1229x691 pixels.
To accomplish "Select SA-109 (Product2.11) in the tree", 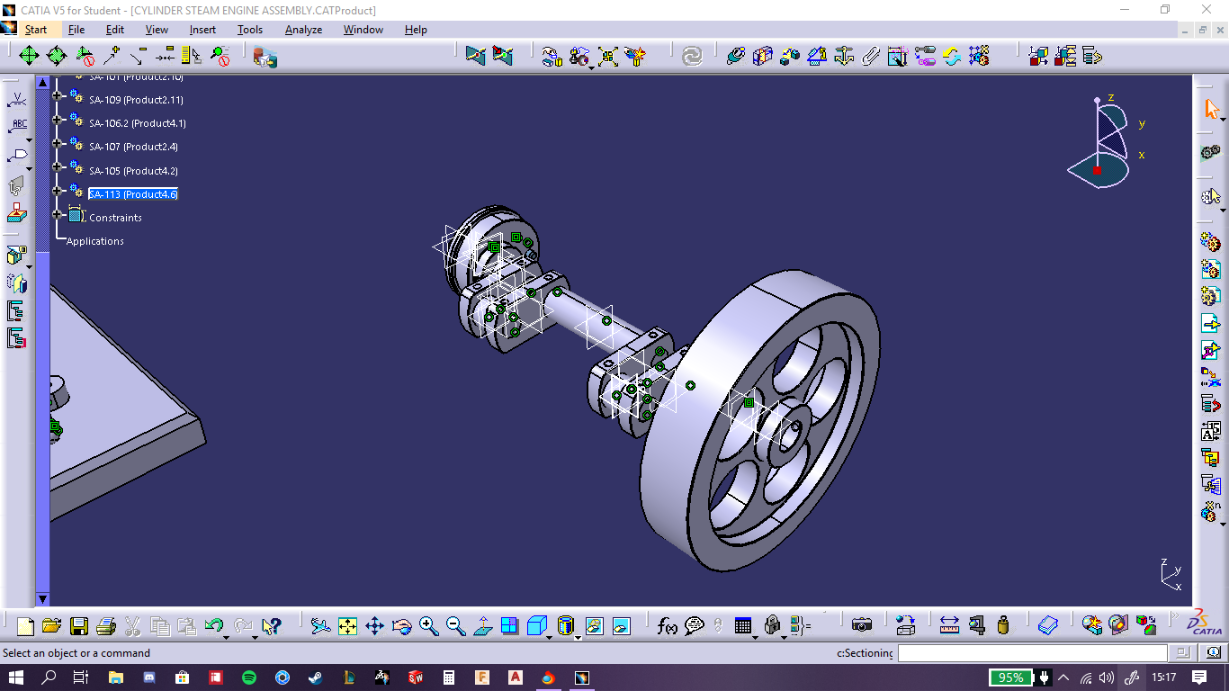I will [x=136, y=100].
